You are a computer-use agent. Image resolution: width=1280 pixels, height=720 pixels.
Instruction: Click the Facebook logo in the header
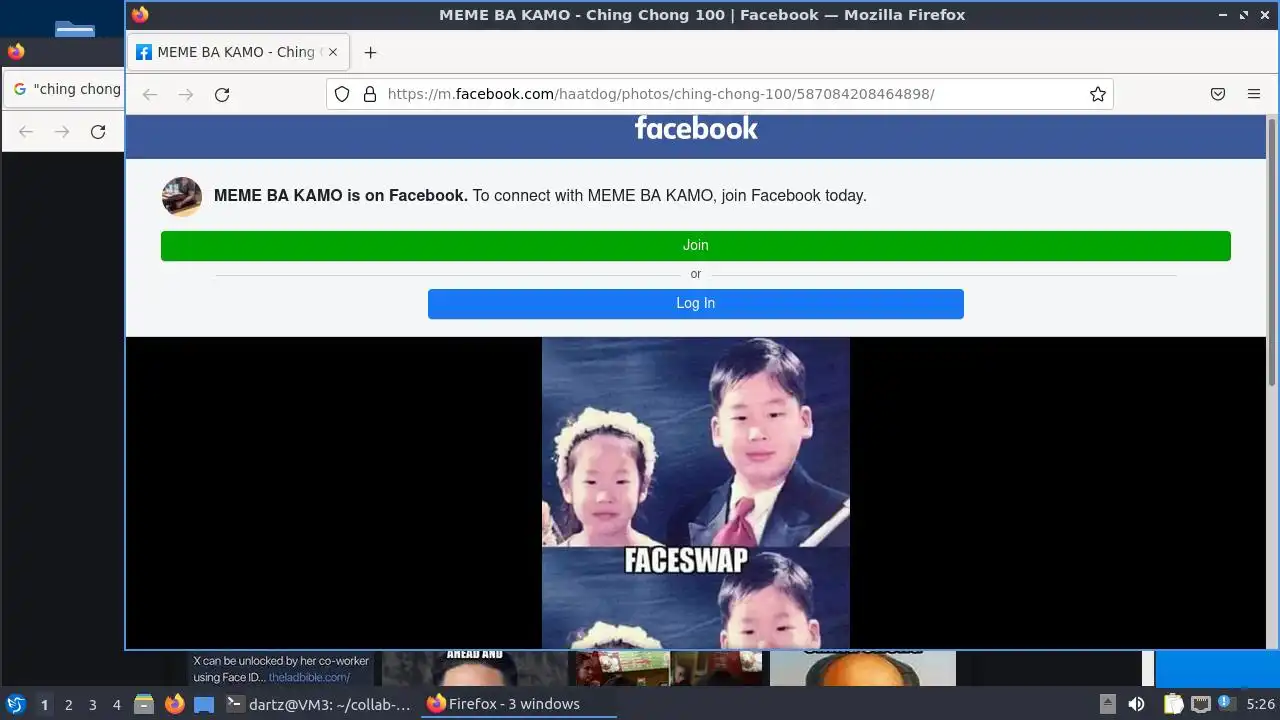(696, 128)
